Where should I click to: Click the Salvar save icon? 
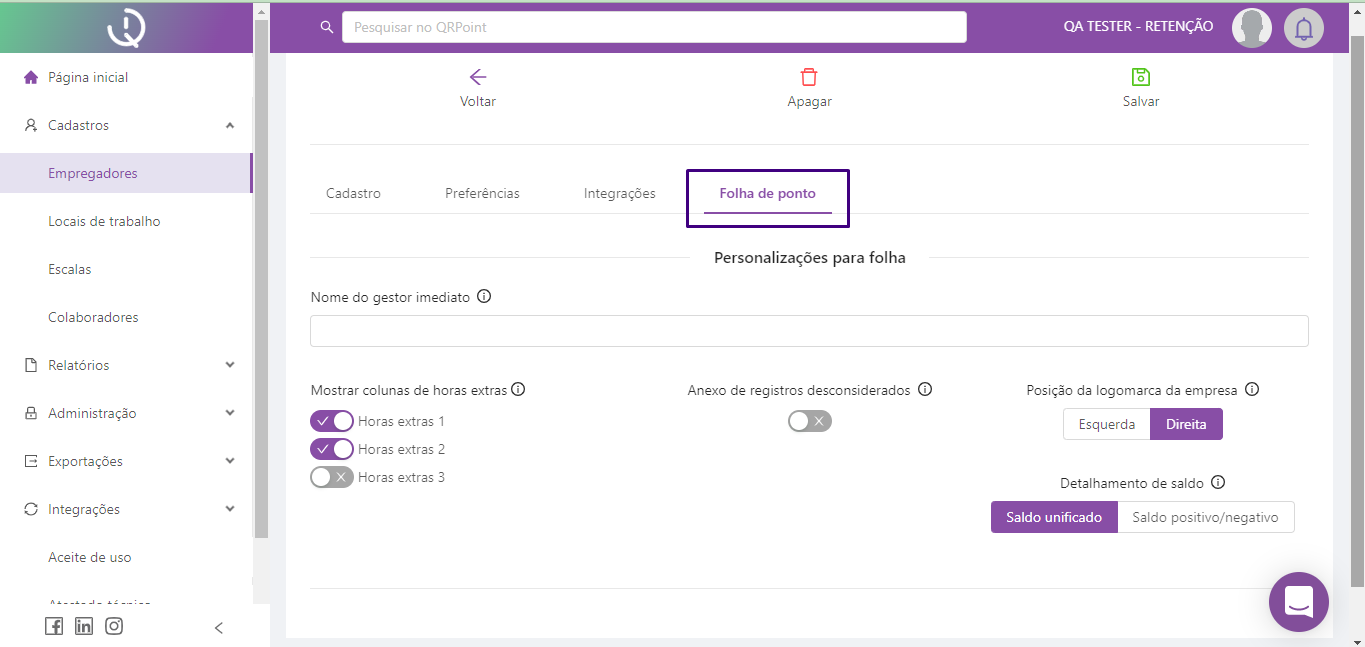[x=1141, y=77]
